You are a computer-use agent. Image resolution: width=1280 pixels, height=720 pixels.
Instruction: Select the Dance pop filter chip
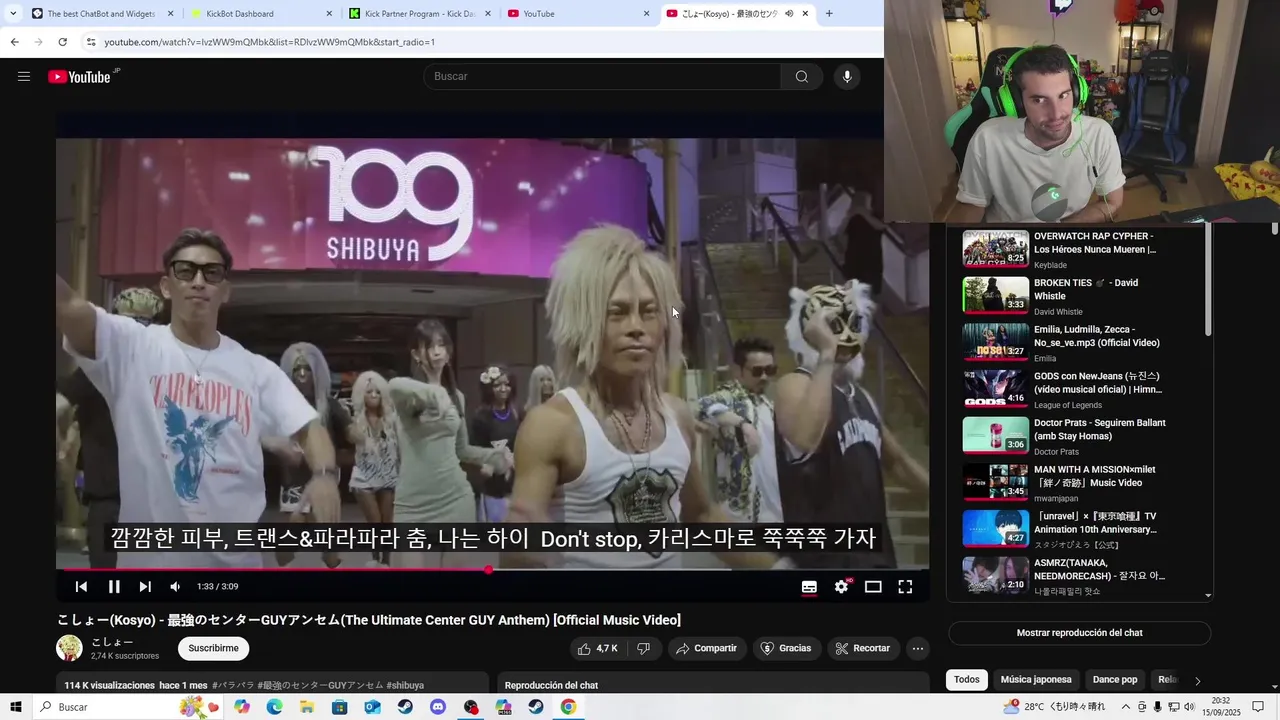[1114, 680]
